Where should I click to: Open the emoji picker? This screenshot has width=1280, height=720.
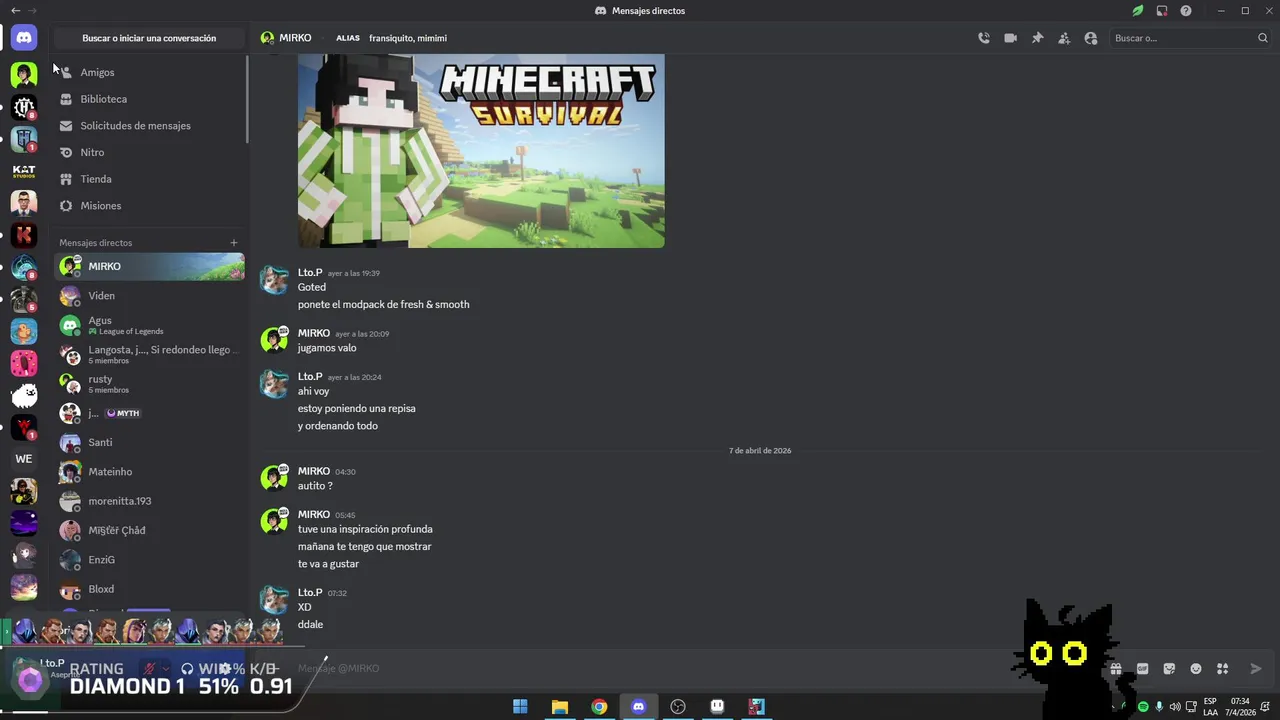point(1196,669)
